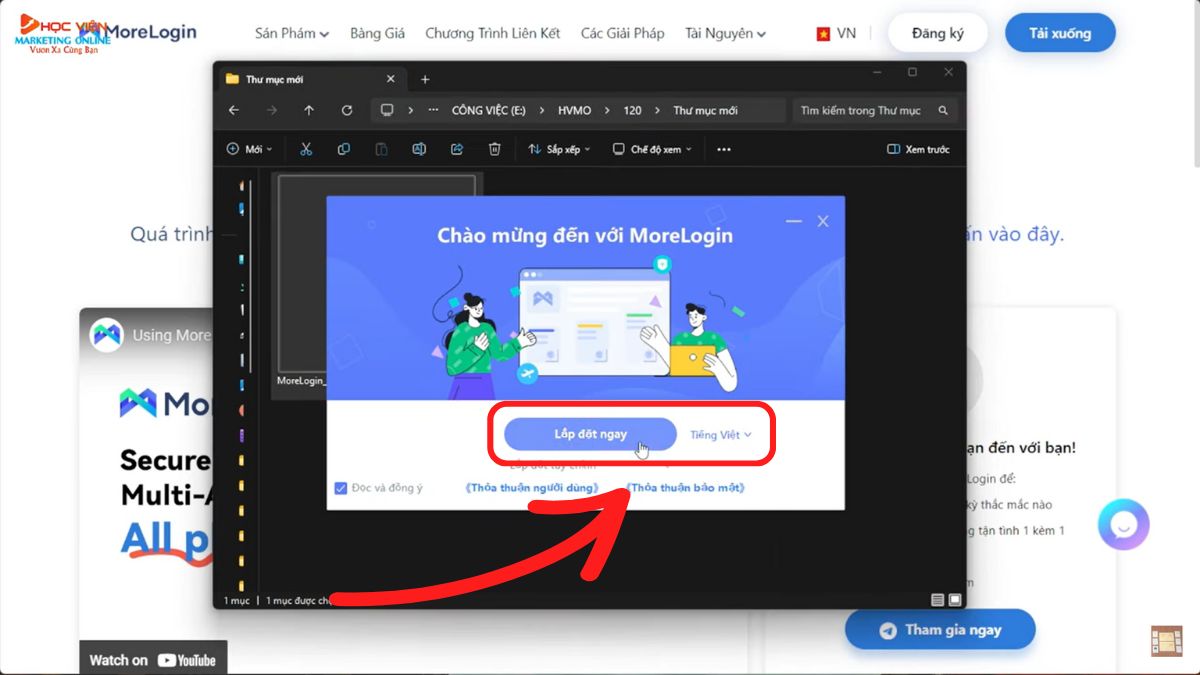Click the Refresh icon in File Explorer
Viewport: 1200px width, 675px height.
pyautogui.click(x=347, y=110)
